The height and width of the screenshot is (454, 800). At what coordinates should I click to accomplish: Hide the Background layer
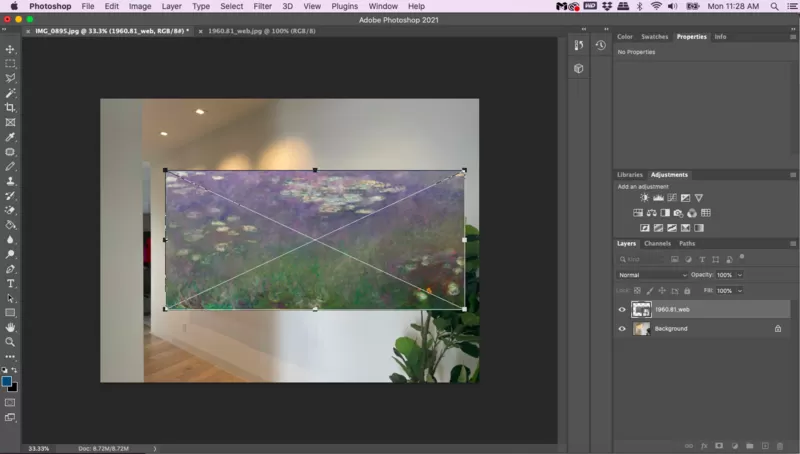[622, 329]
